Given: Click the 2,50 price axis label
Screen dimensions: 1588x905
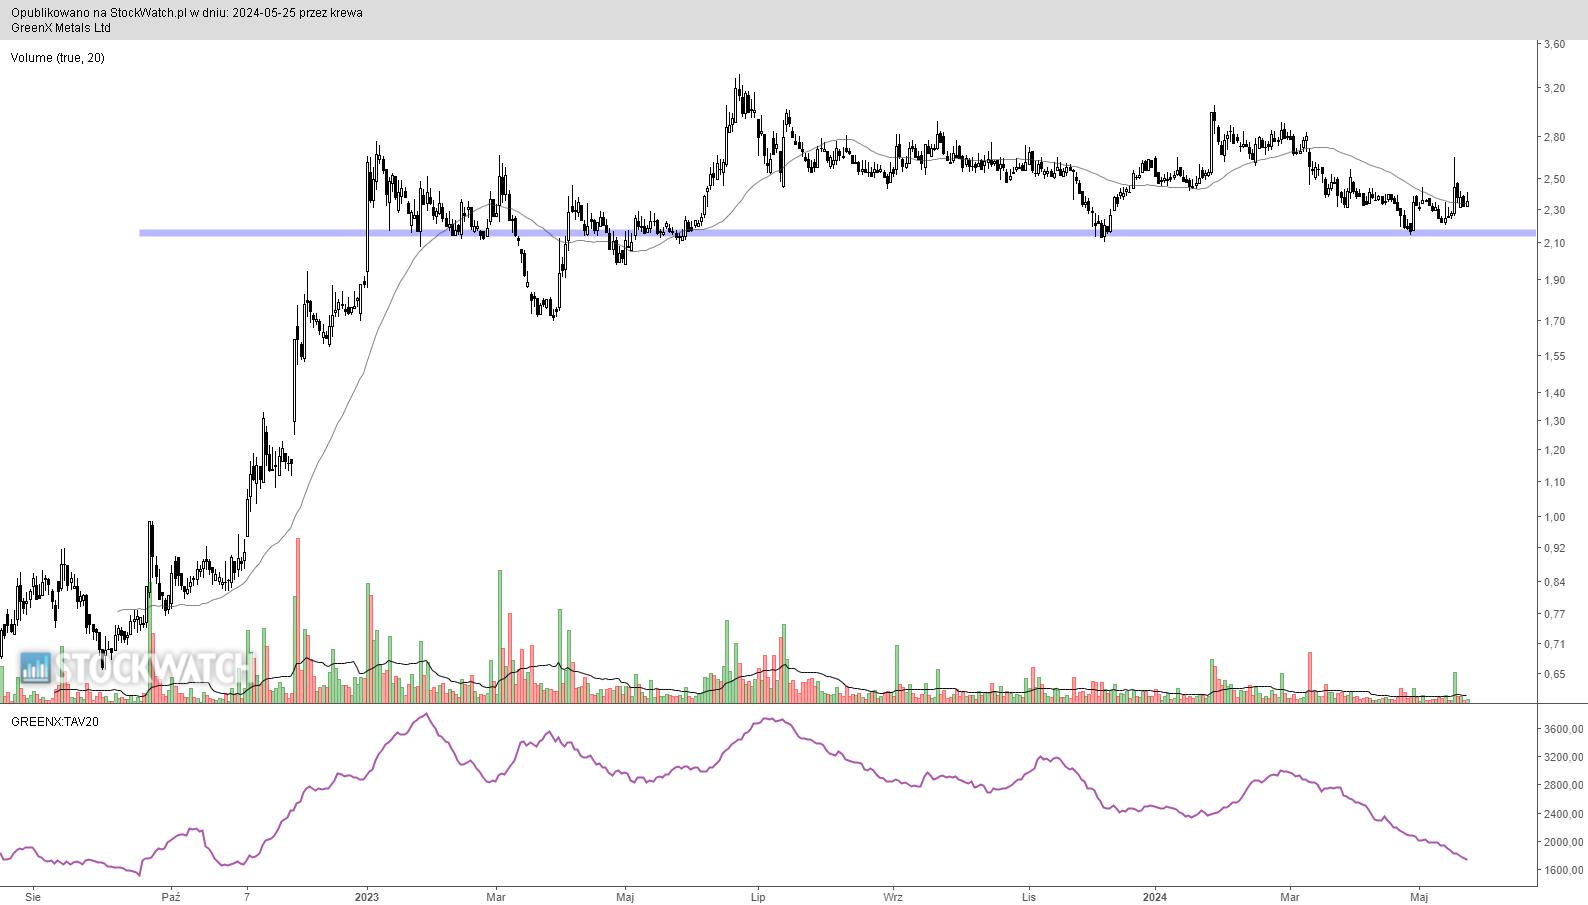Looking at the screenshot, I should 1554,179.
